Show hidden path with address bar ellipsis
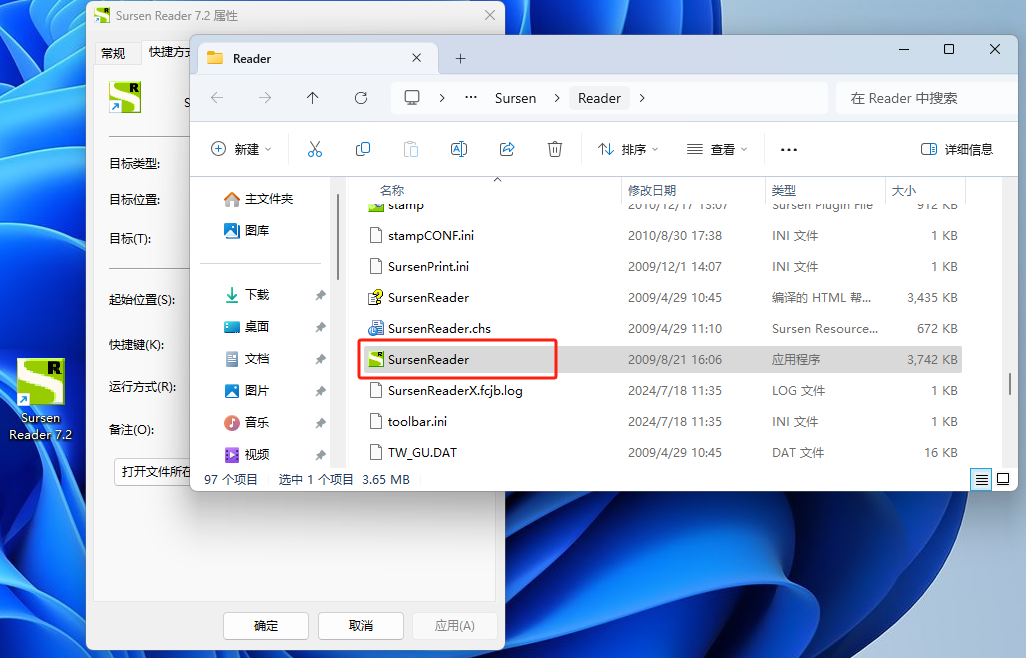 470,97
